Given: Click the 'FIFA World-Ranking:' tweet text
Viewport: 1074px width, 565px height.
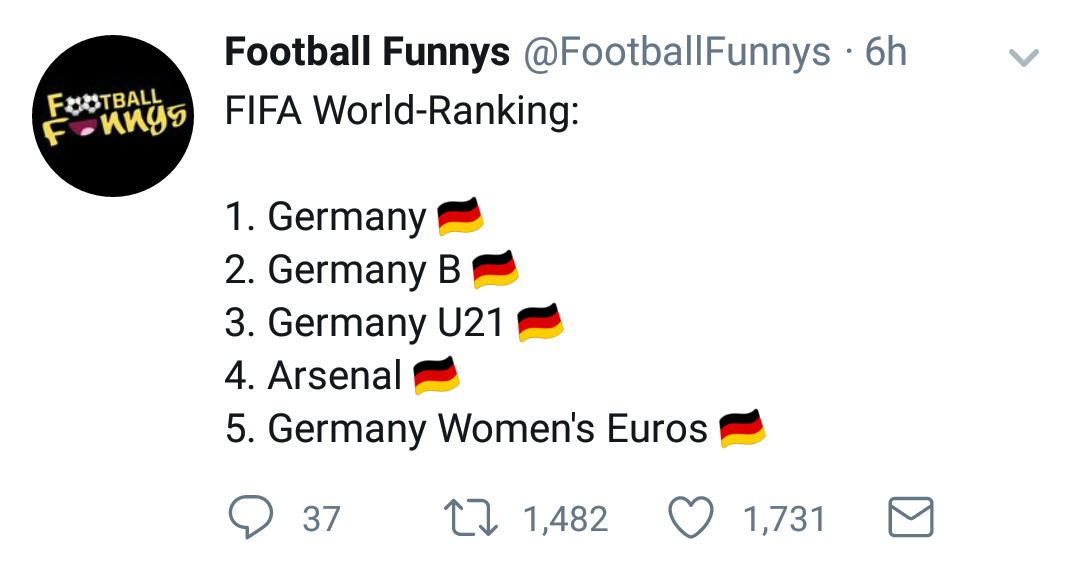Looking at the screenshot, I should pos(402,110).
